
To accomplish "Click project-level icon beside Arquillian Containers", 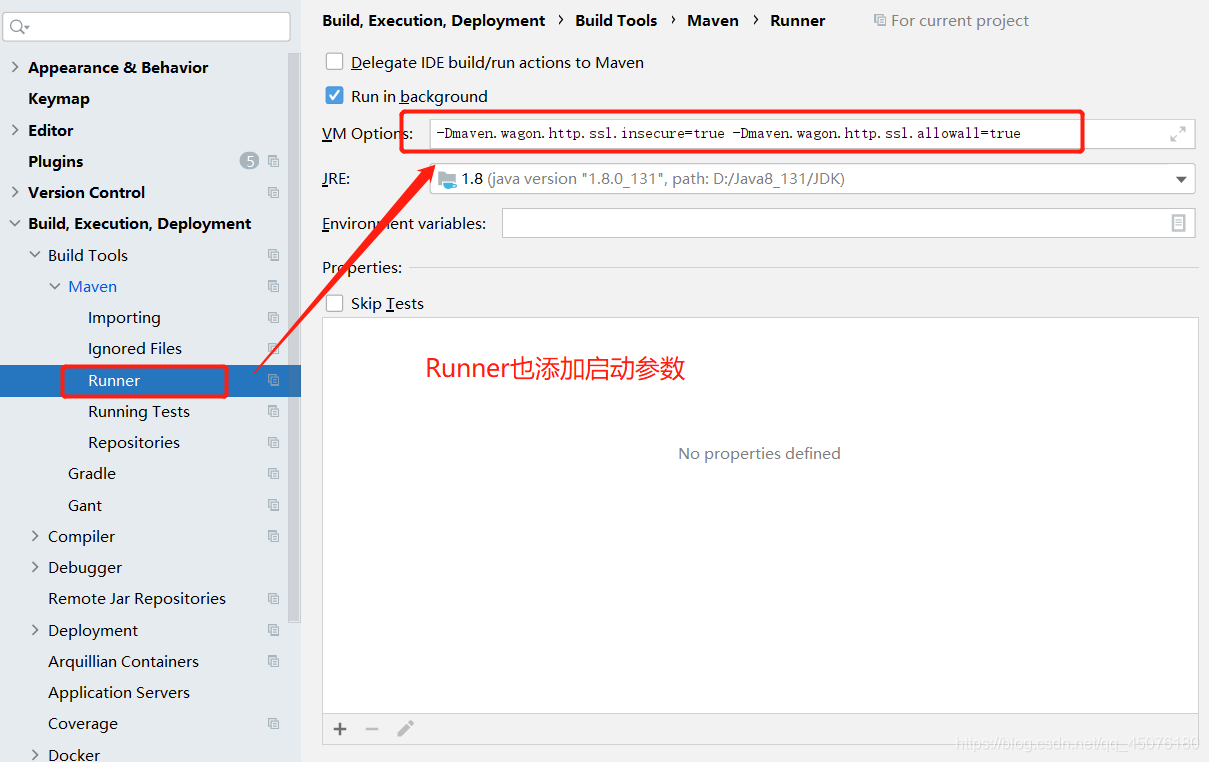I will [273, 661].
